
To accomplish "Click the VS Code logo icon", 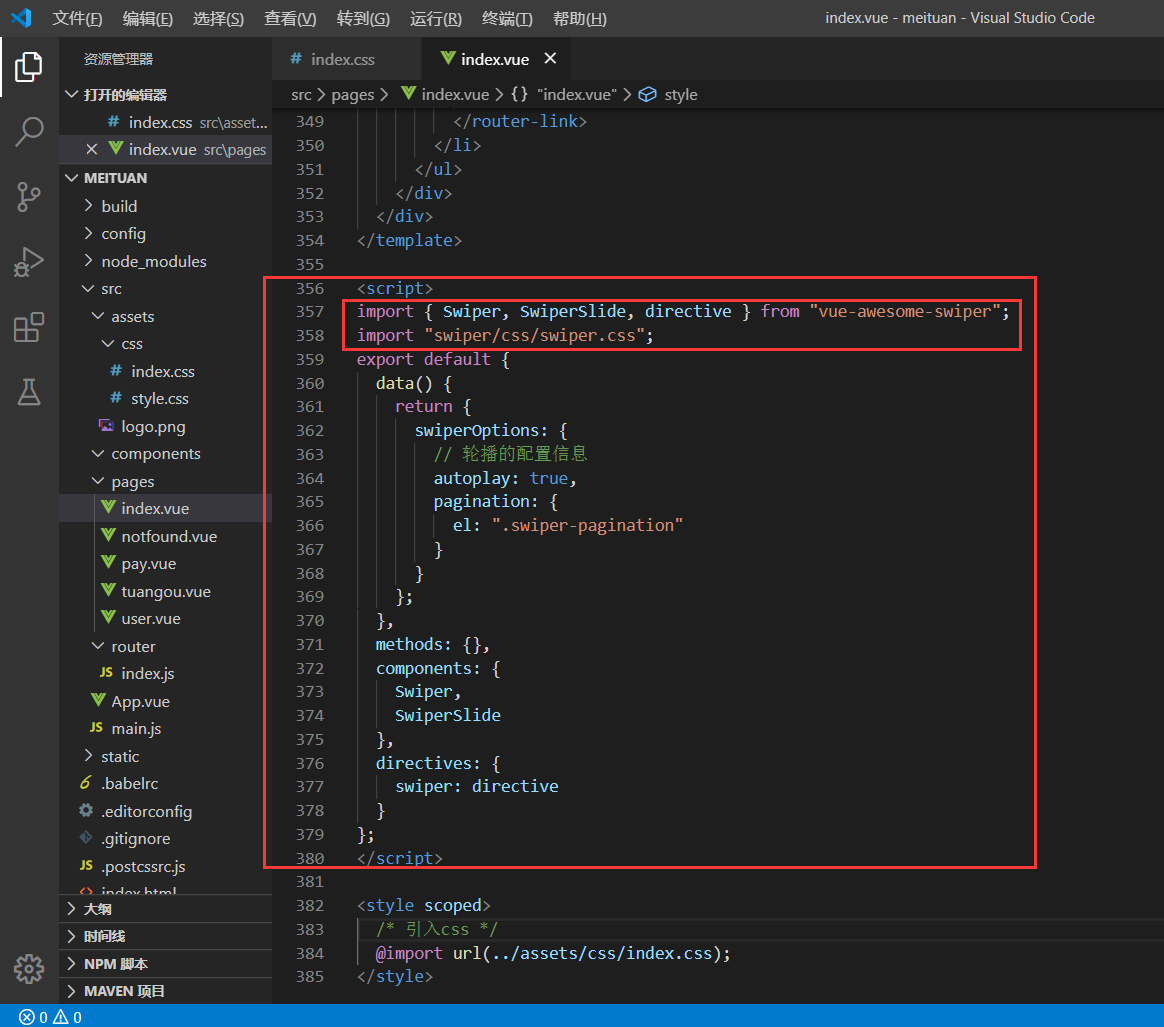I will 22,18.
